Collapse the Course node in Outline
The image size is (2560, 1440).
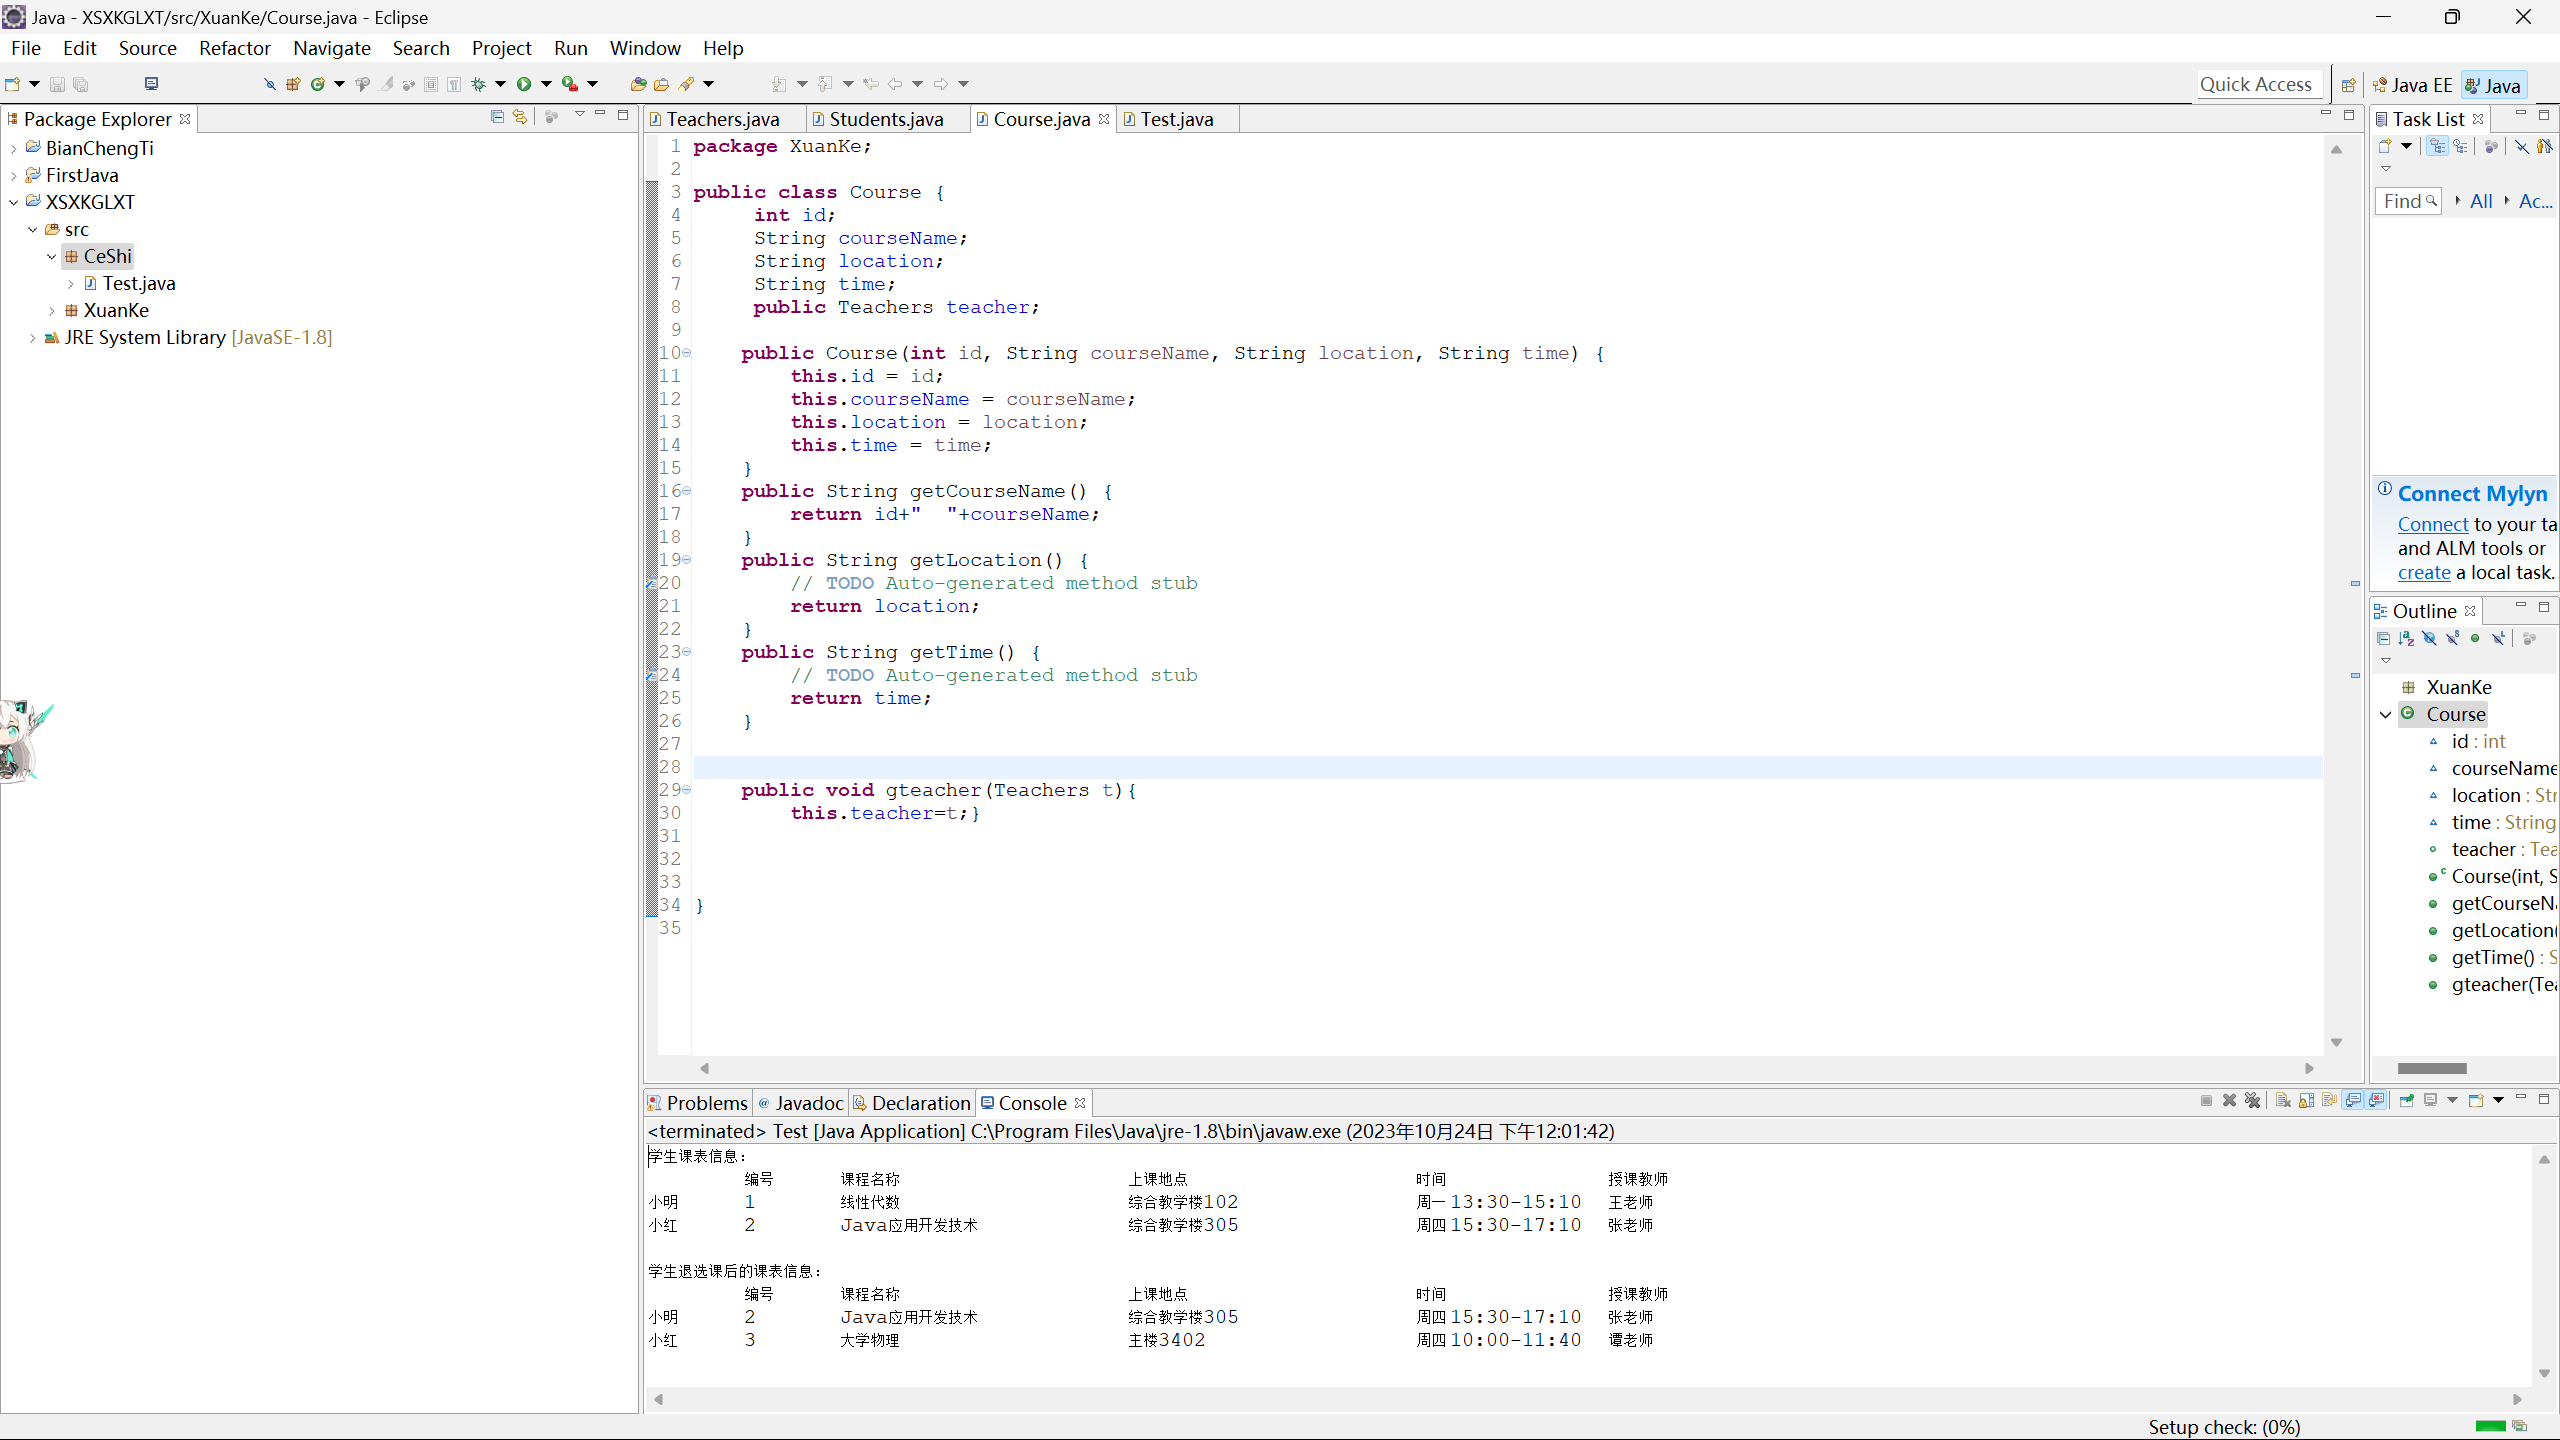pyautogui.click(x=2386, y=714)
